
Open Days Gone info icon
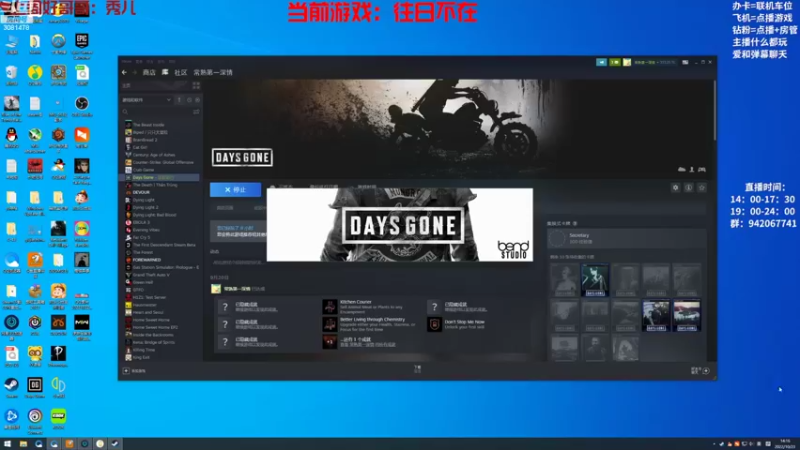(x=689, y=188)
